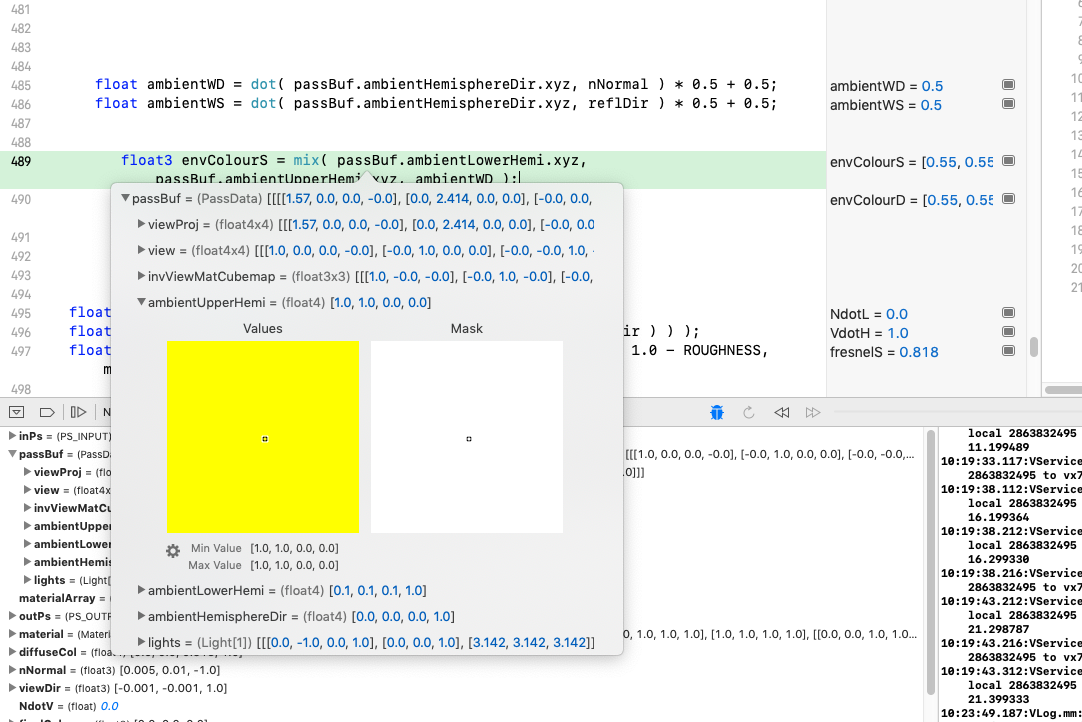Image resolution: width=1082 pixels, height=722 pixels.
Task: Step backward with the rewind icon
Action: point(781,412)
